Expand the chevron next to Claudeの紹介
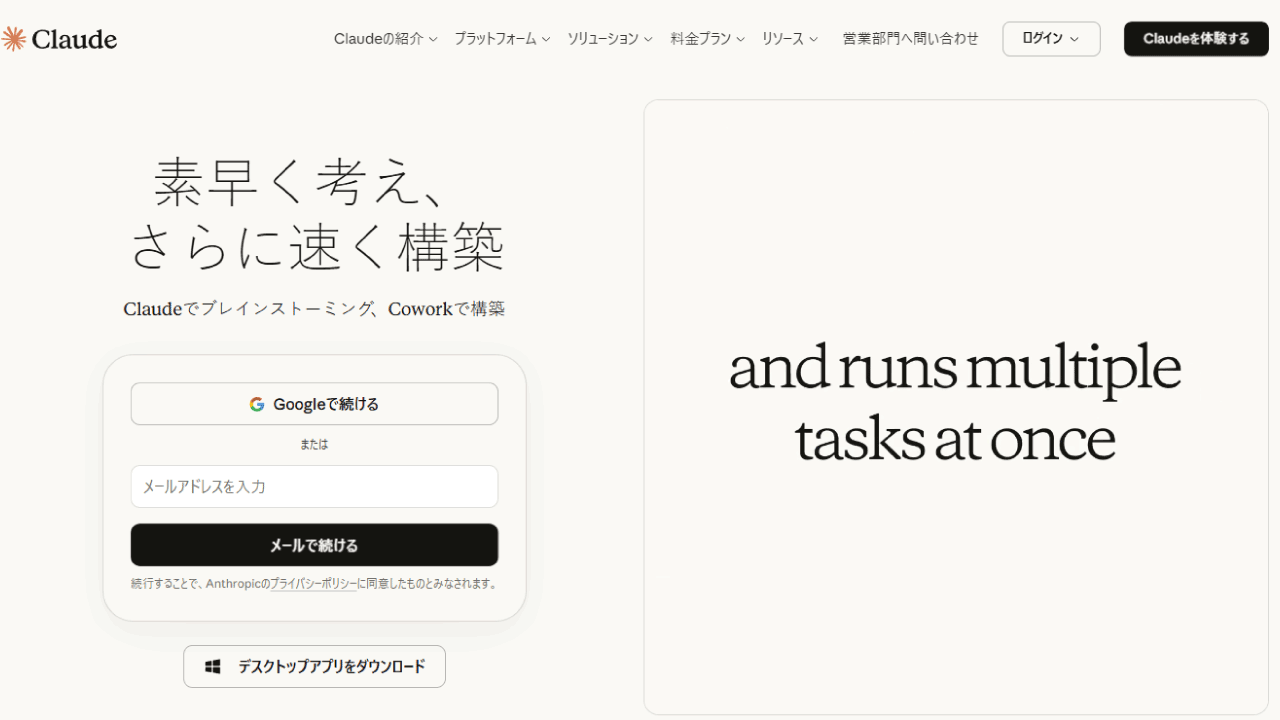The image size is (1280, 720). coord(433,40)
